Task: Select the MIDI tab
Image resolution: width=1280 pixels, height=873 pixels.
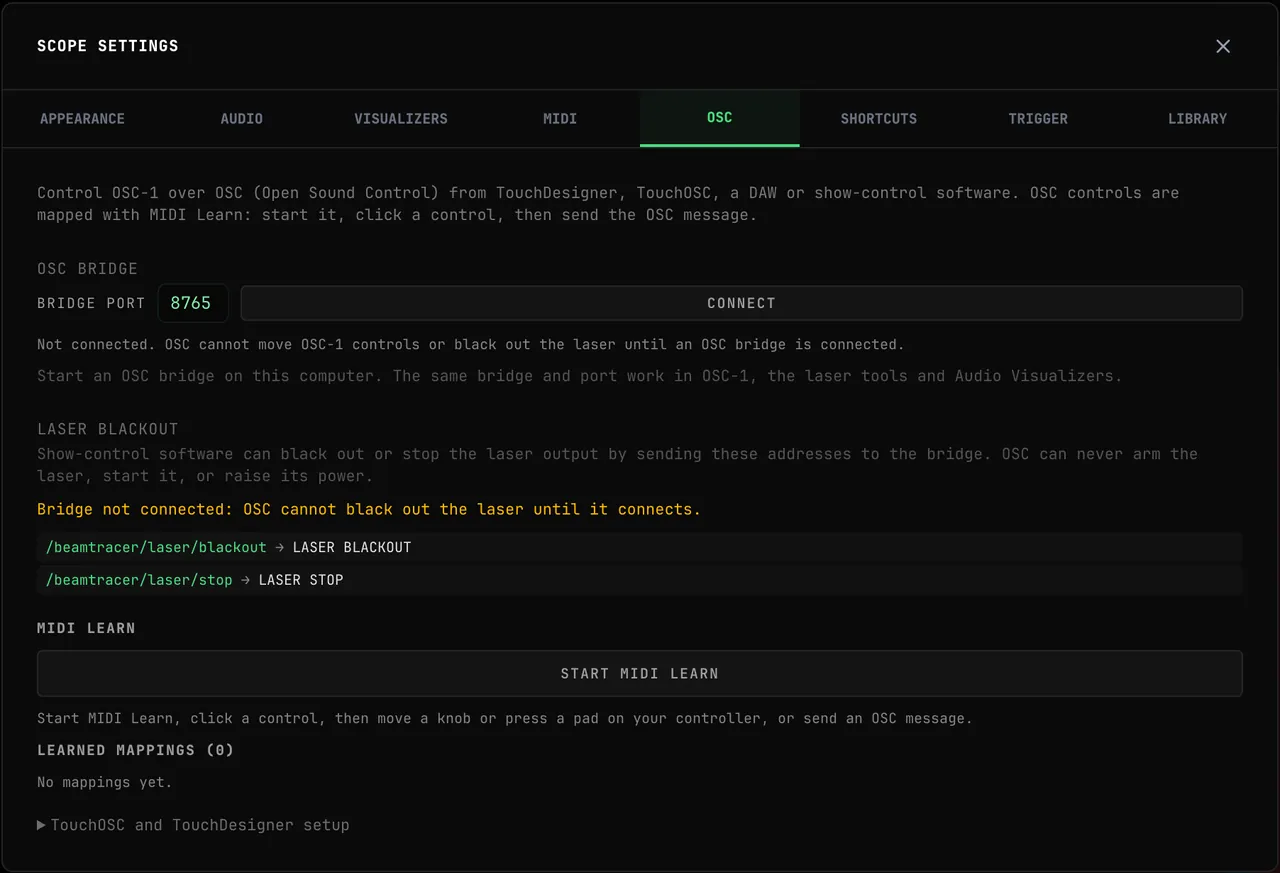Action: coord(560,118)
